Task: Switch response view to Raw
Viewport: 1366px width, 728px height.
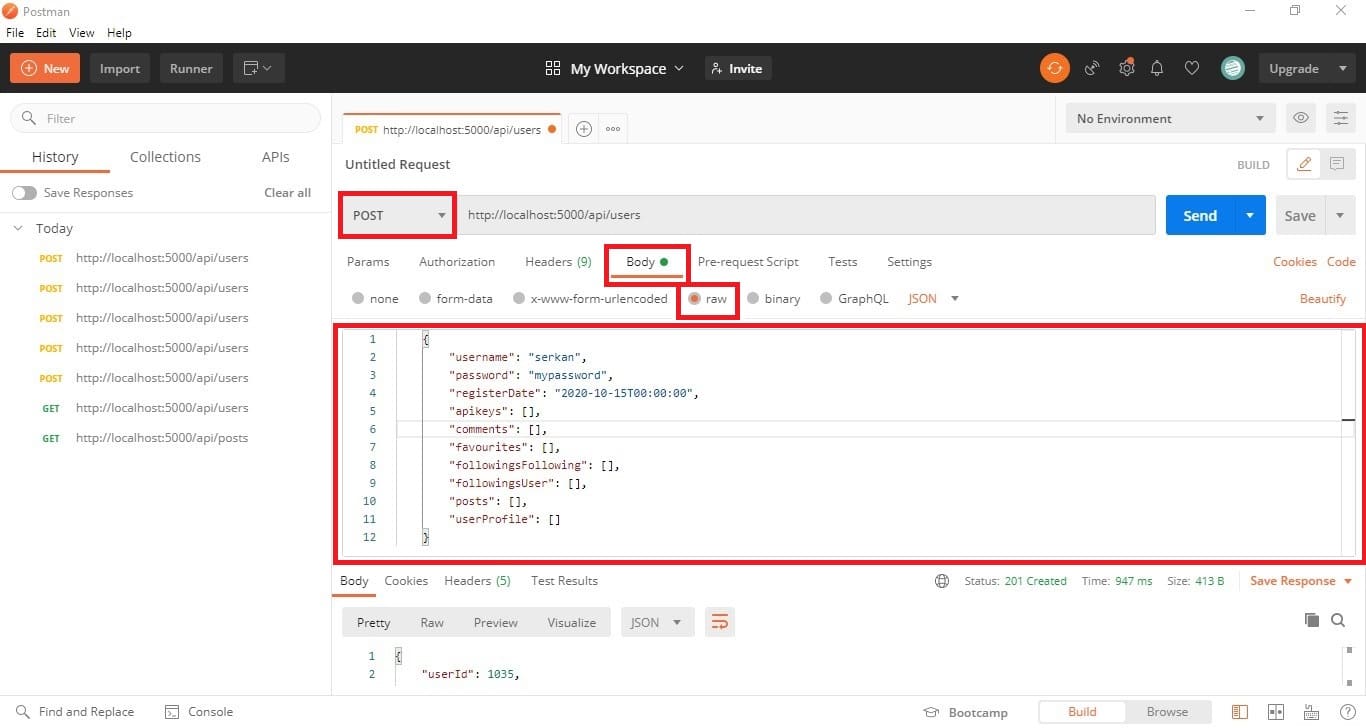Action: click(432, 622)
